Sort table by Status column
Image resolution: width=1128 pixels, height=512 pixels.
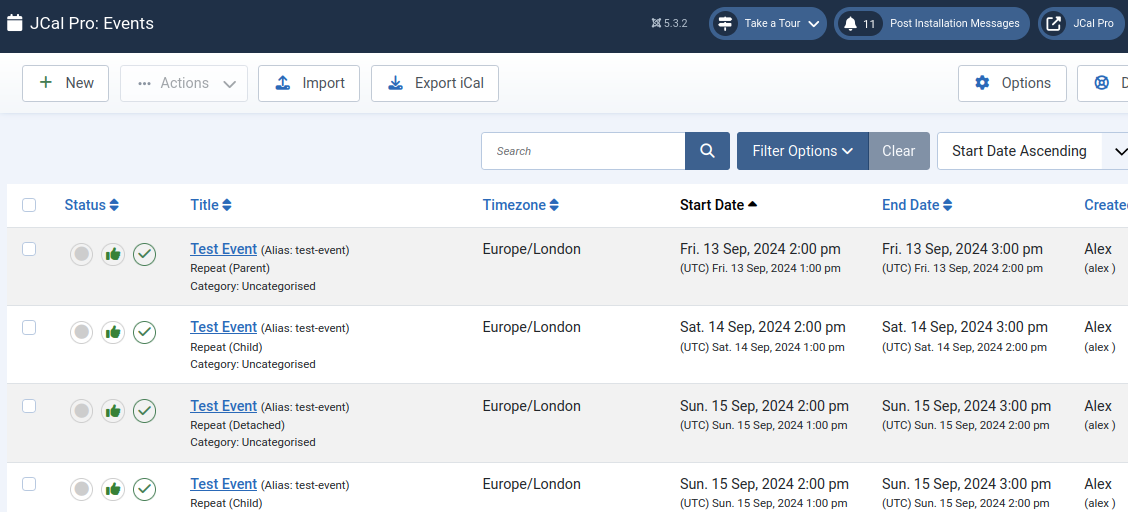click(91, 205)
